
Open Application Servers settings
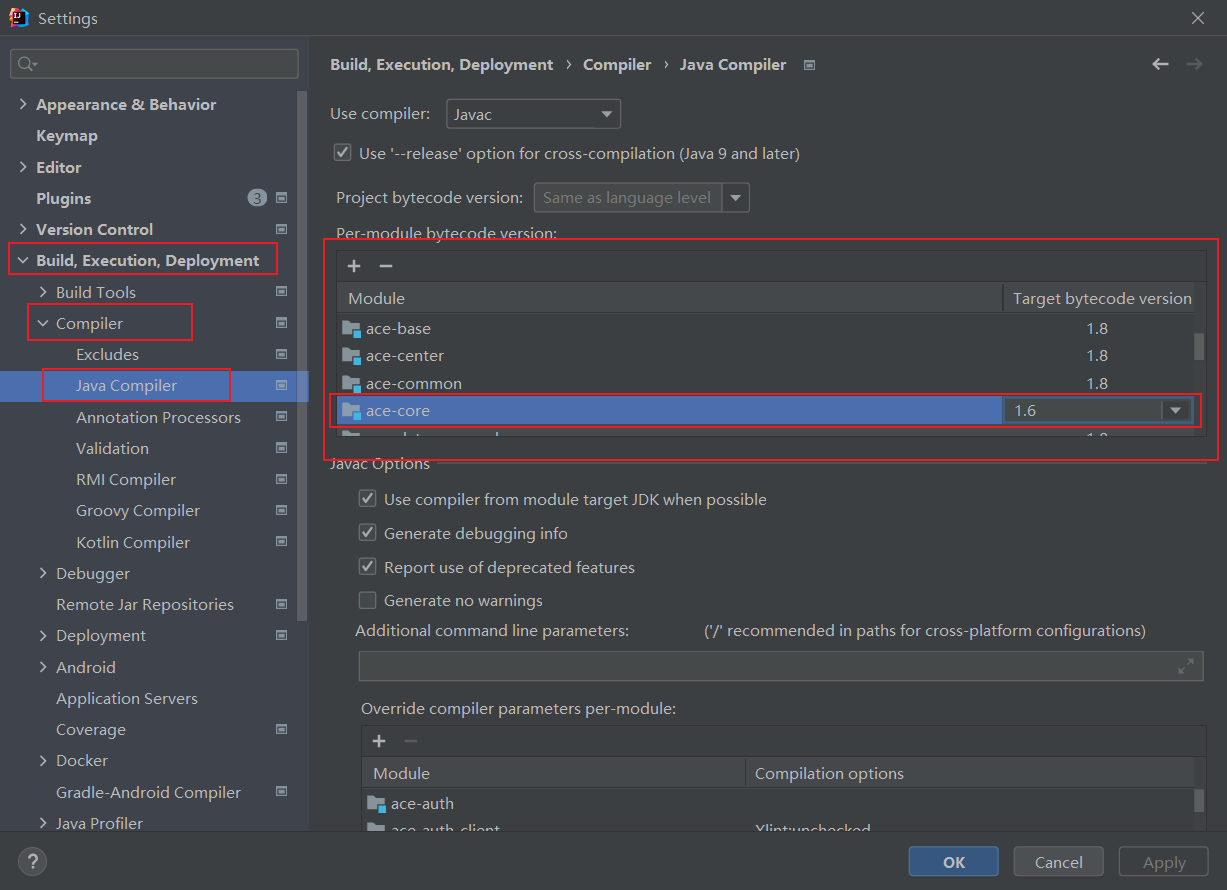click(127, 698)
